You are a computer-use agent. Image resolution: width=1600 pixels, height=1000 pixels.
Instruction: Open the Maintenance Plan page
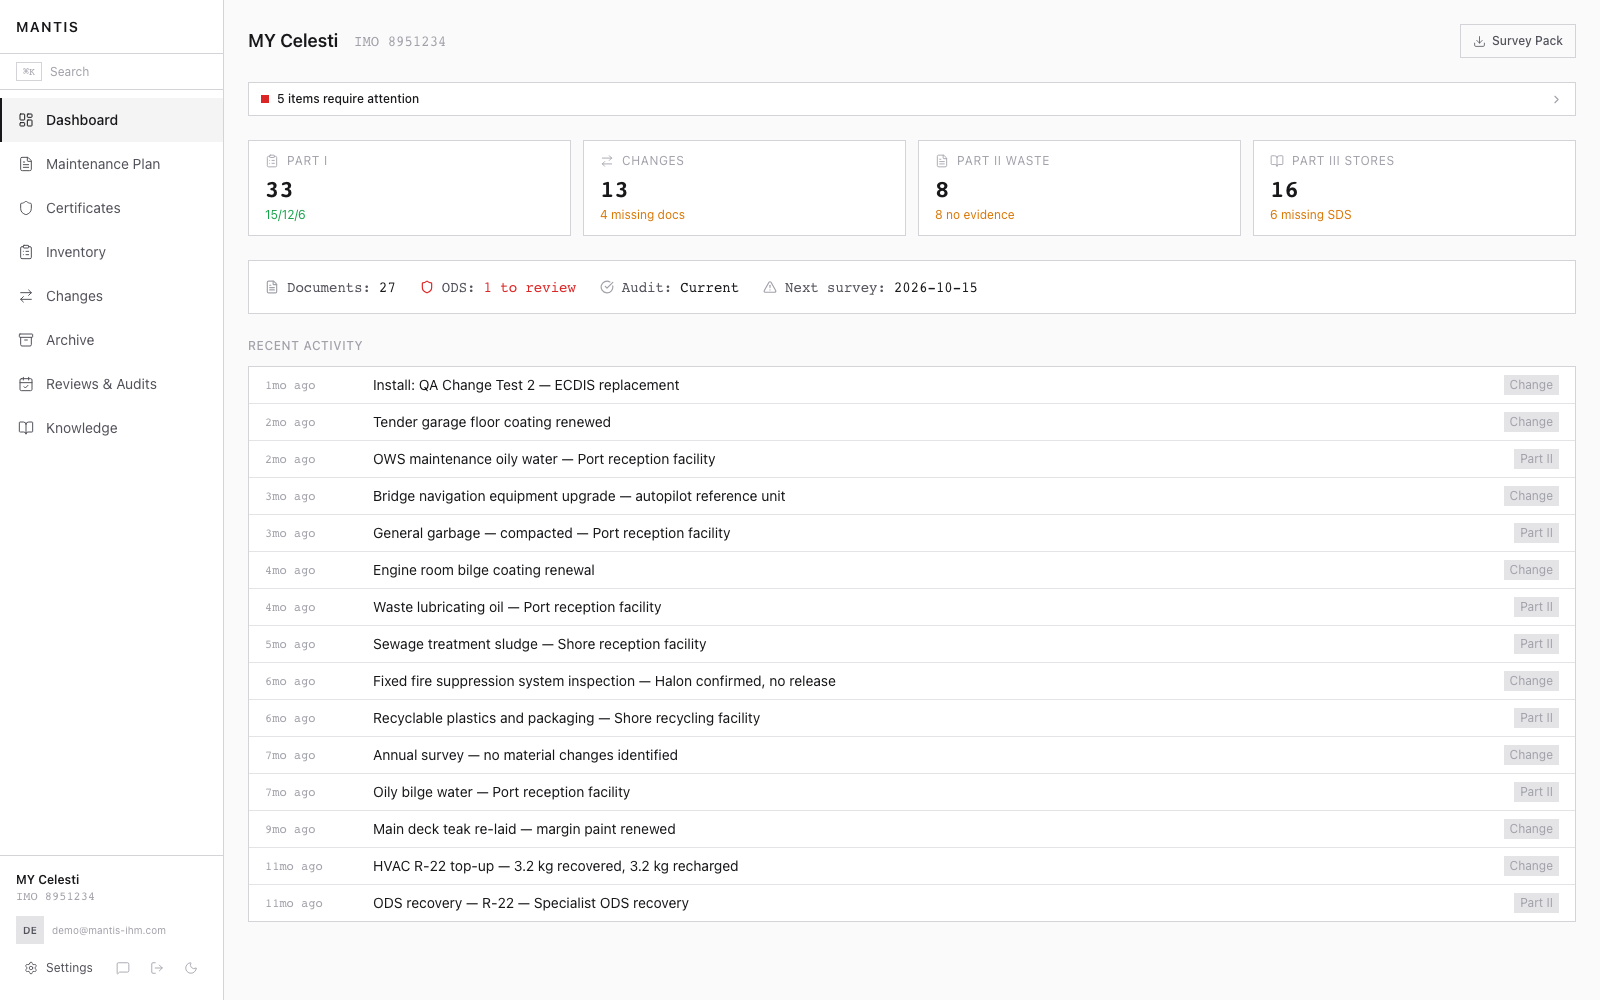(112, 164)
